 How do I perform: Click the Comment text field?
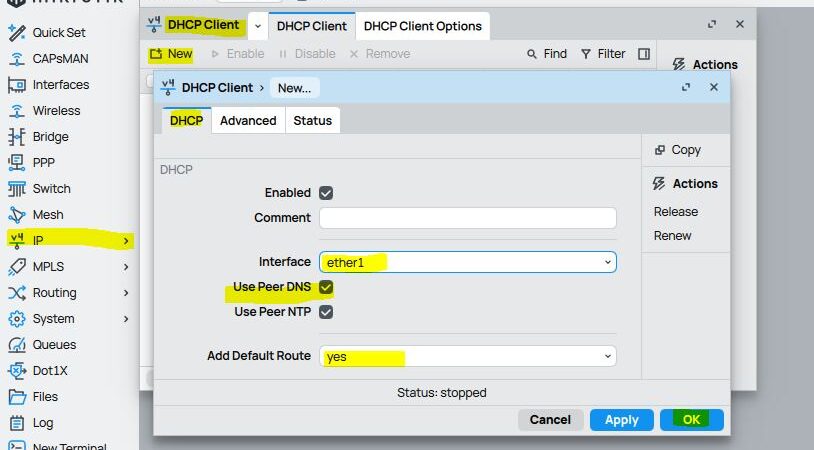467,218
